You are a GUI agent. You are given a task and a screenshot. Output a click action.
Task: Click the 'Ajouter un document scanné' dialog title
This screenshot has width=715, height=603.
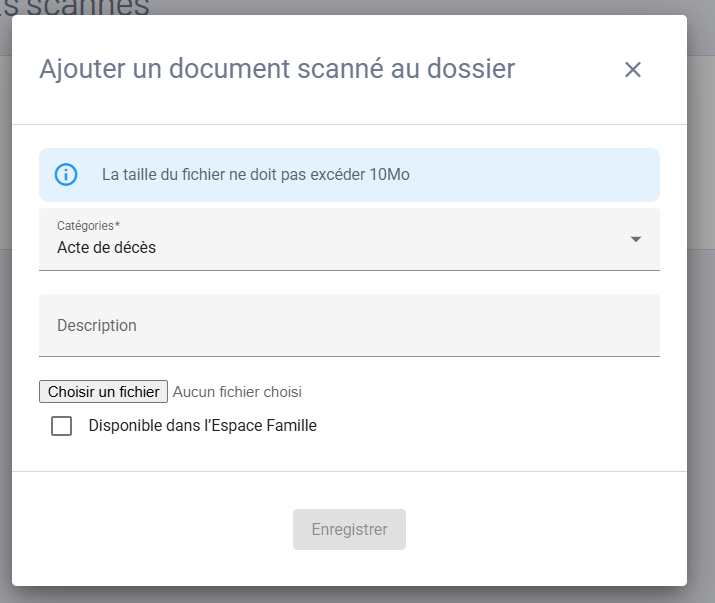click(277, 69)
